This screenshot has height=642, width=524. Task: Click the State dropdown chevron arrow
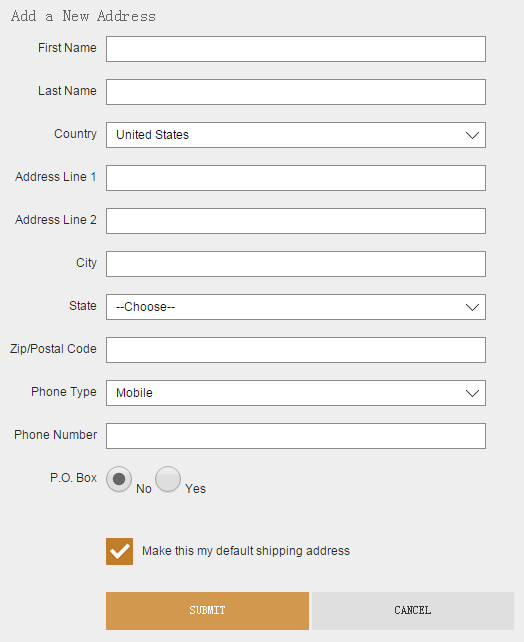point(472,307)
